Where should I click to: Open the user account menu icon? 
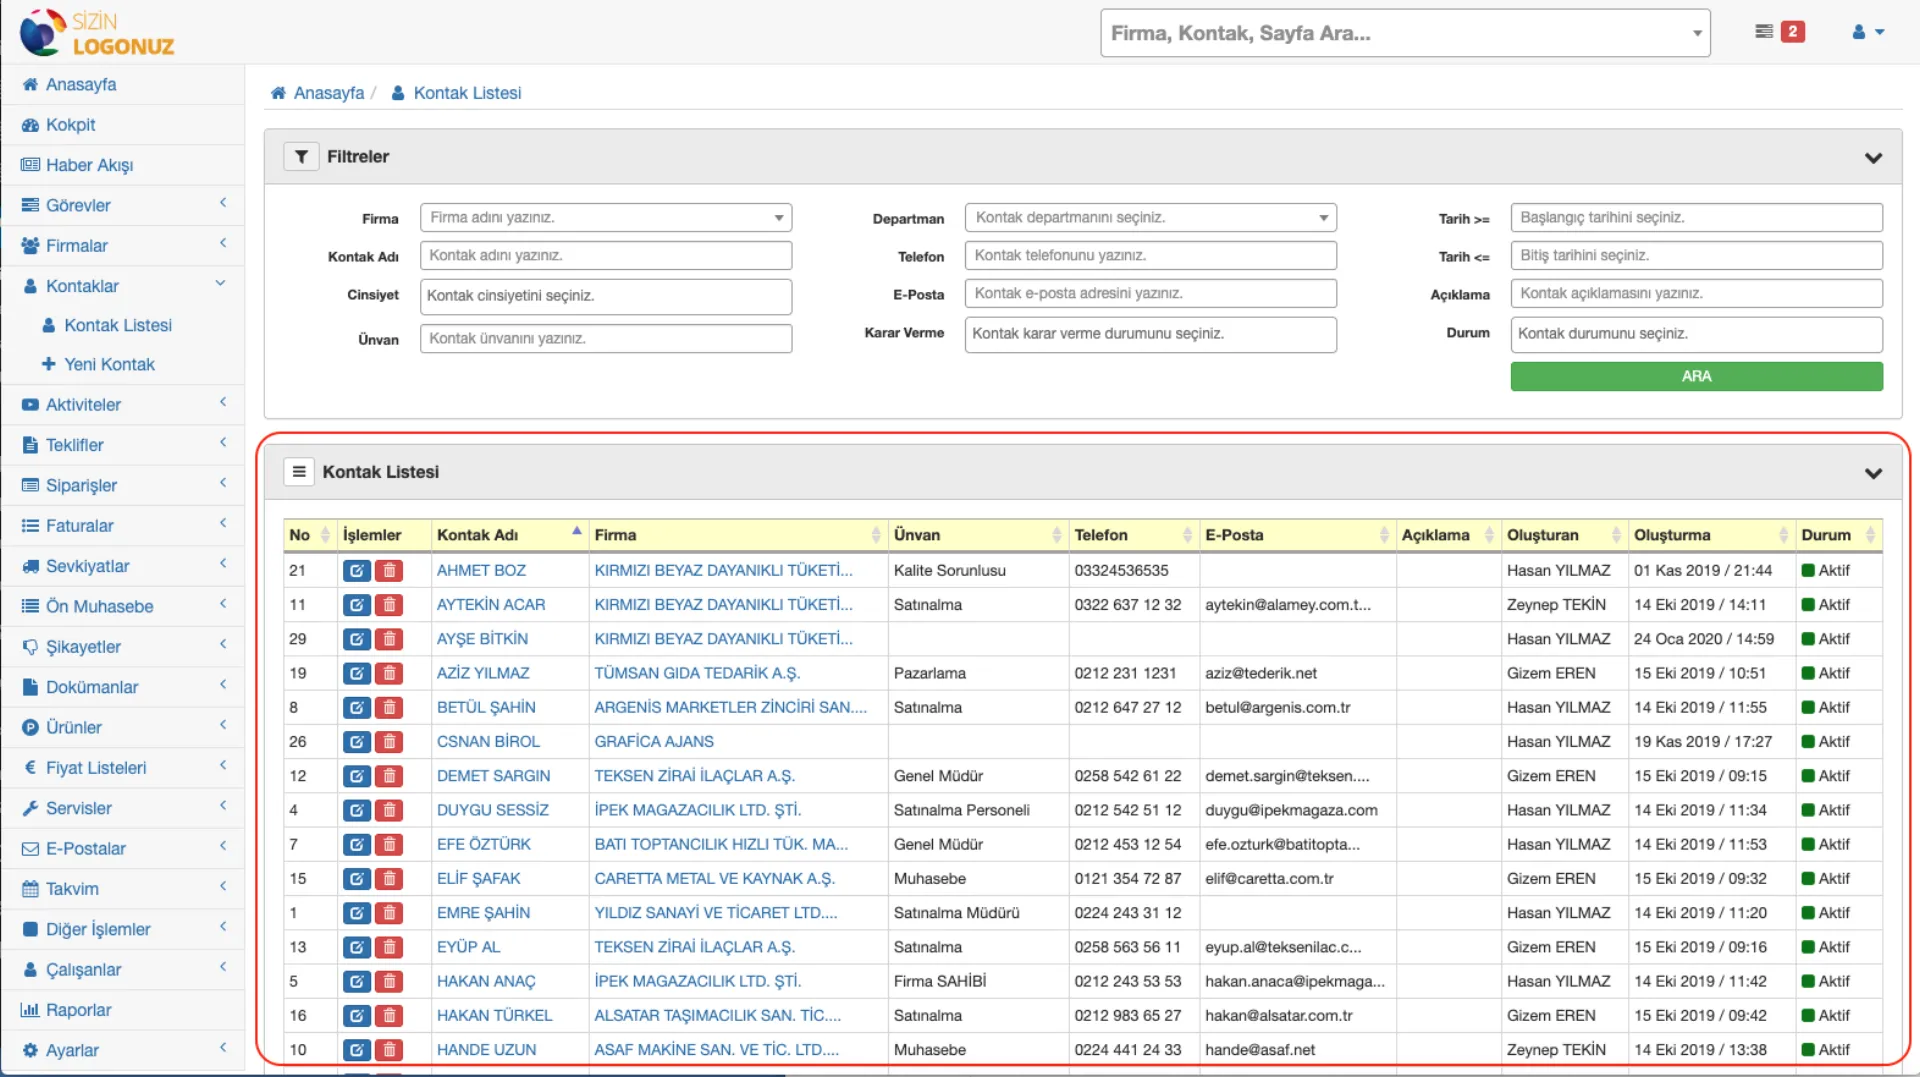(1867, 32)
